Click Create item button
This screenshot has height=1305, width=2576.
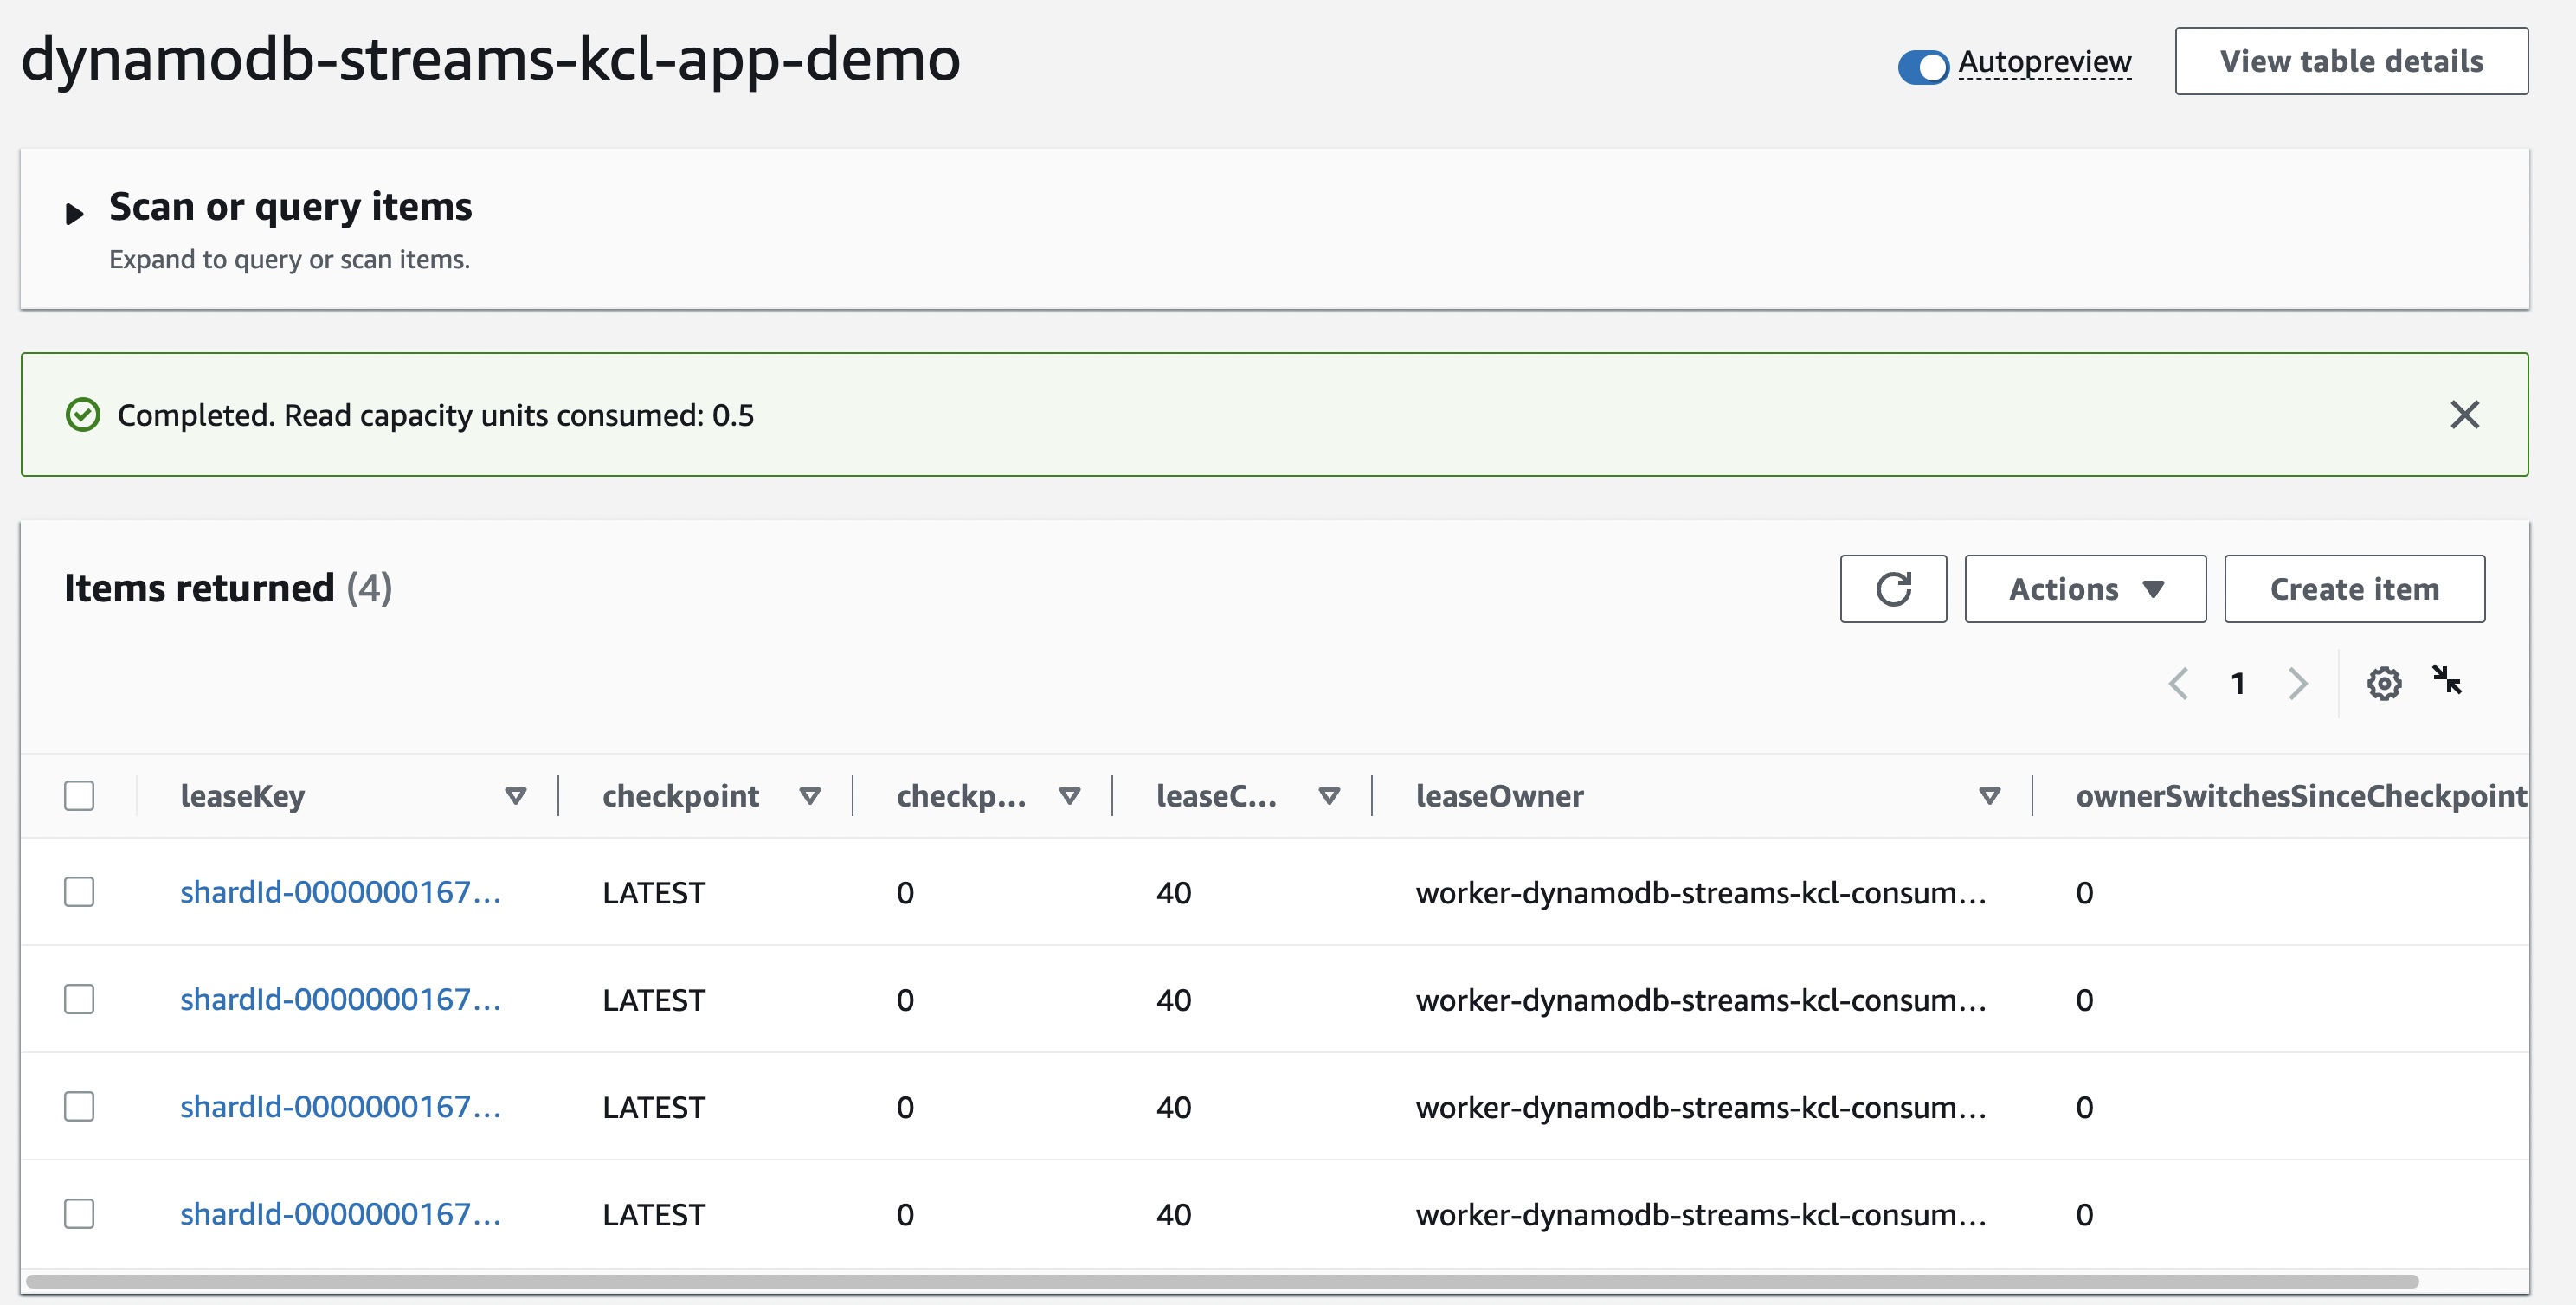pyautogui.click(x=2353, y=589)
